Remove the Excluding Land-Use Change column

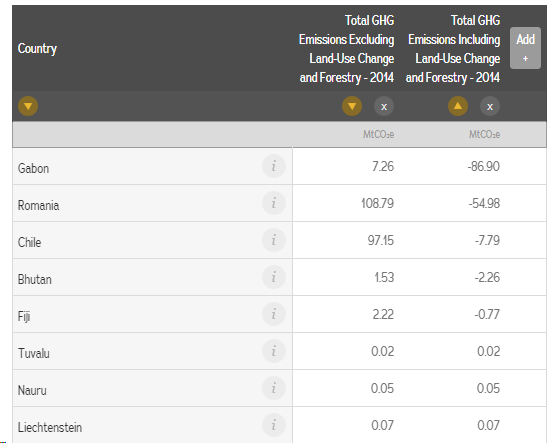384,106
